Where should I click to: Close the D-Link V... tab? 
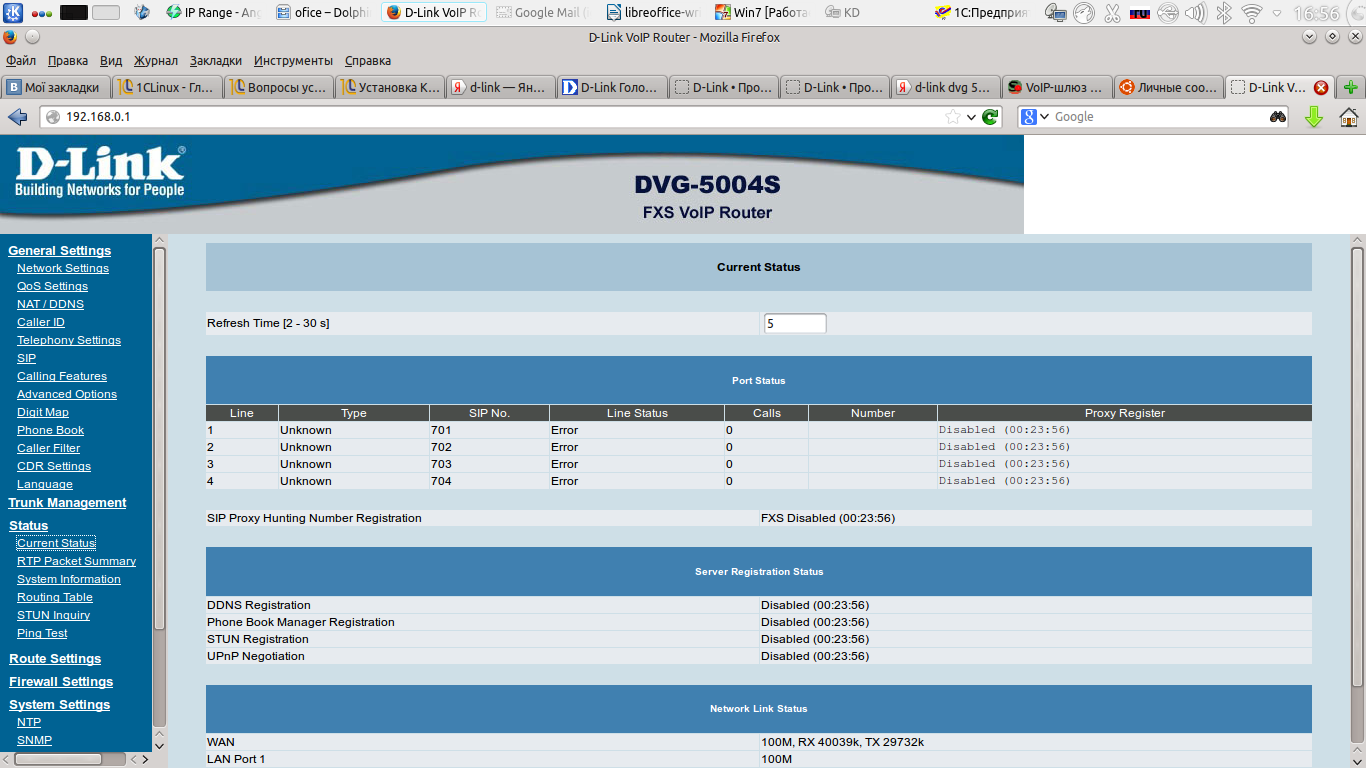(x=1321, y=87)
